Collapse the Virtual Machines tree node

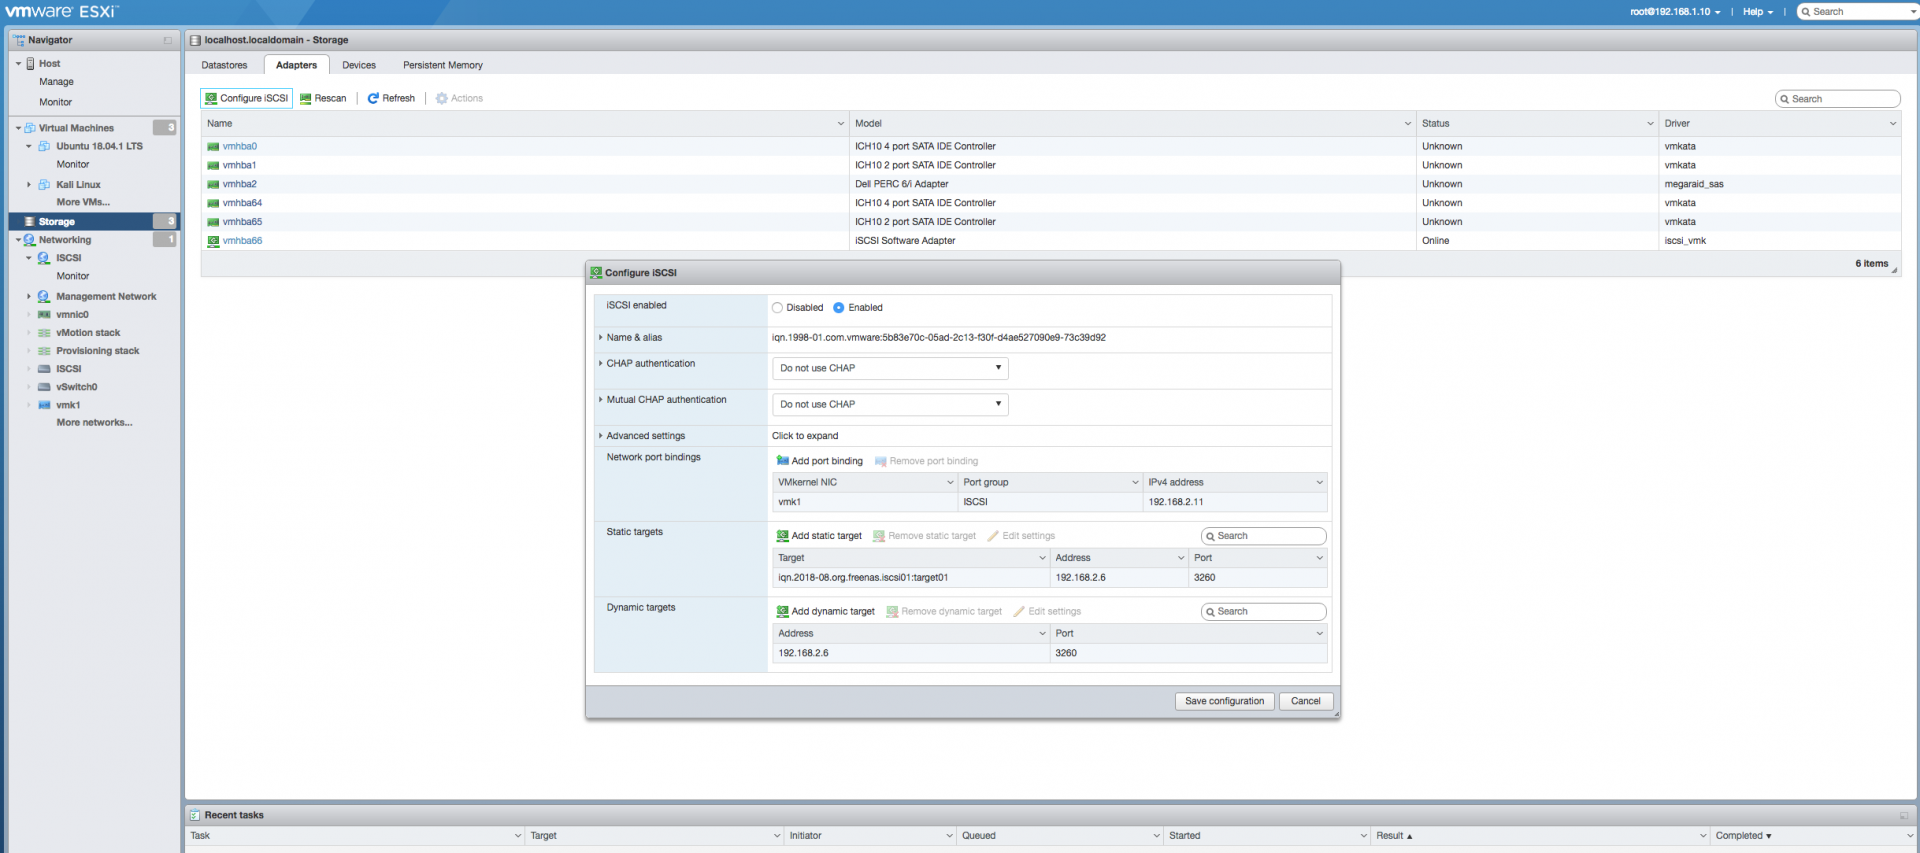(18, 128)
